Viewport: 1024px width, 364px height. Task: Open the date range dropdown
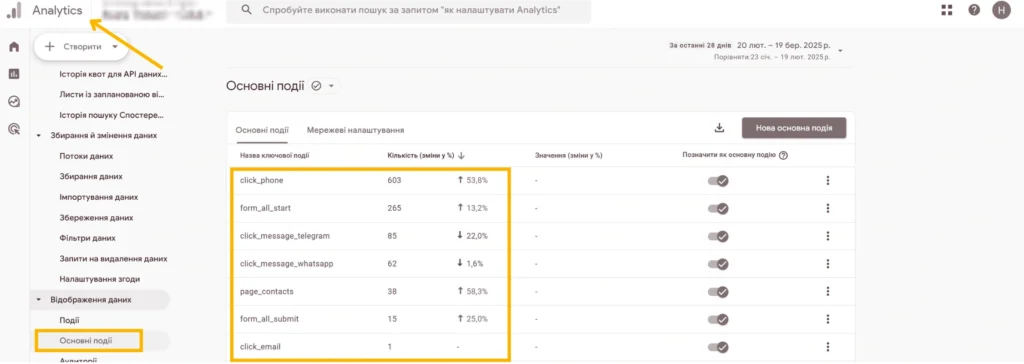click(840, 51)
